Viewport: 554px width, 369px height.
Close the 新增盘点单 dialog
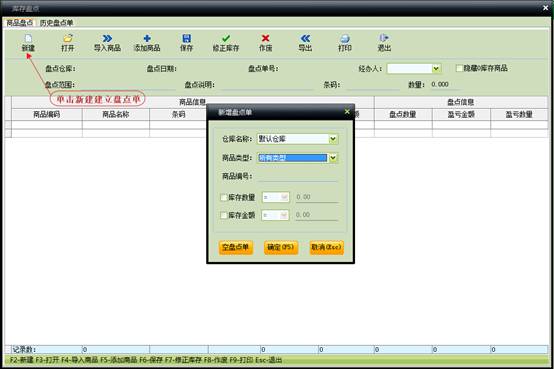pos(347,112)
